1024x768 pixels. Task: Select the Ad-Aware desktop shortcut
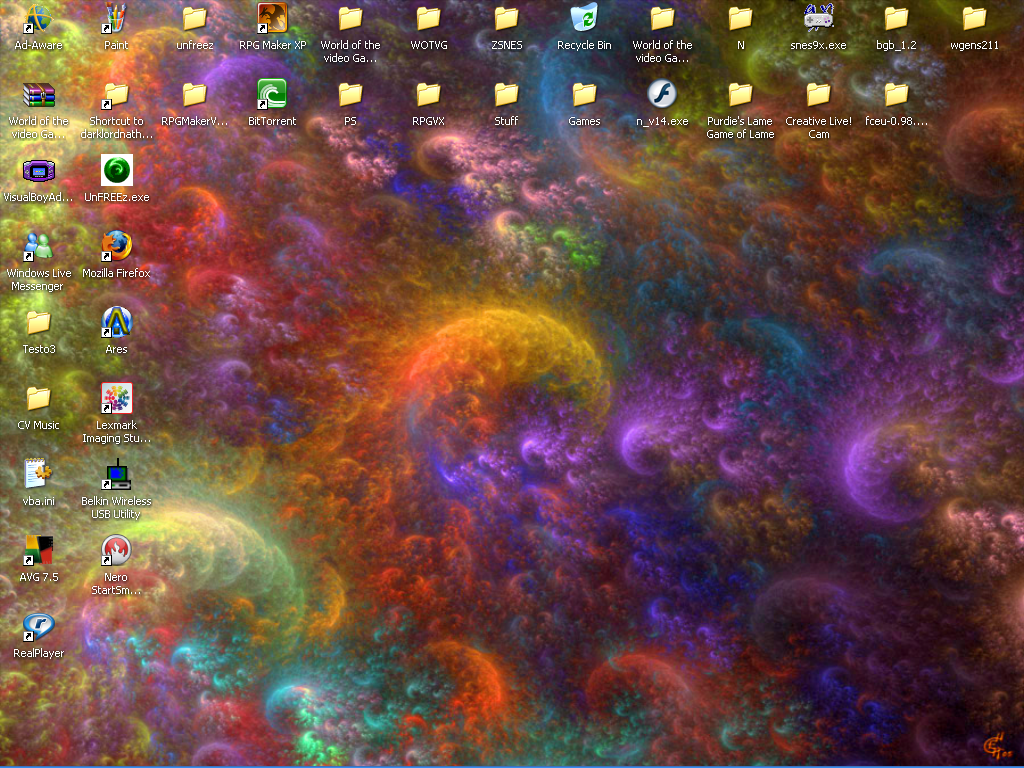tap(39, 18)
